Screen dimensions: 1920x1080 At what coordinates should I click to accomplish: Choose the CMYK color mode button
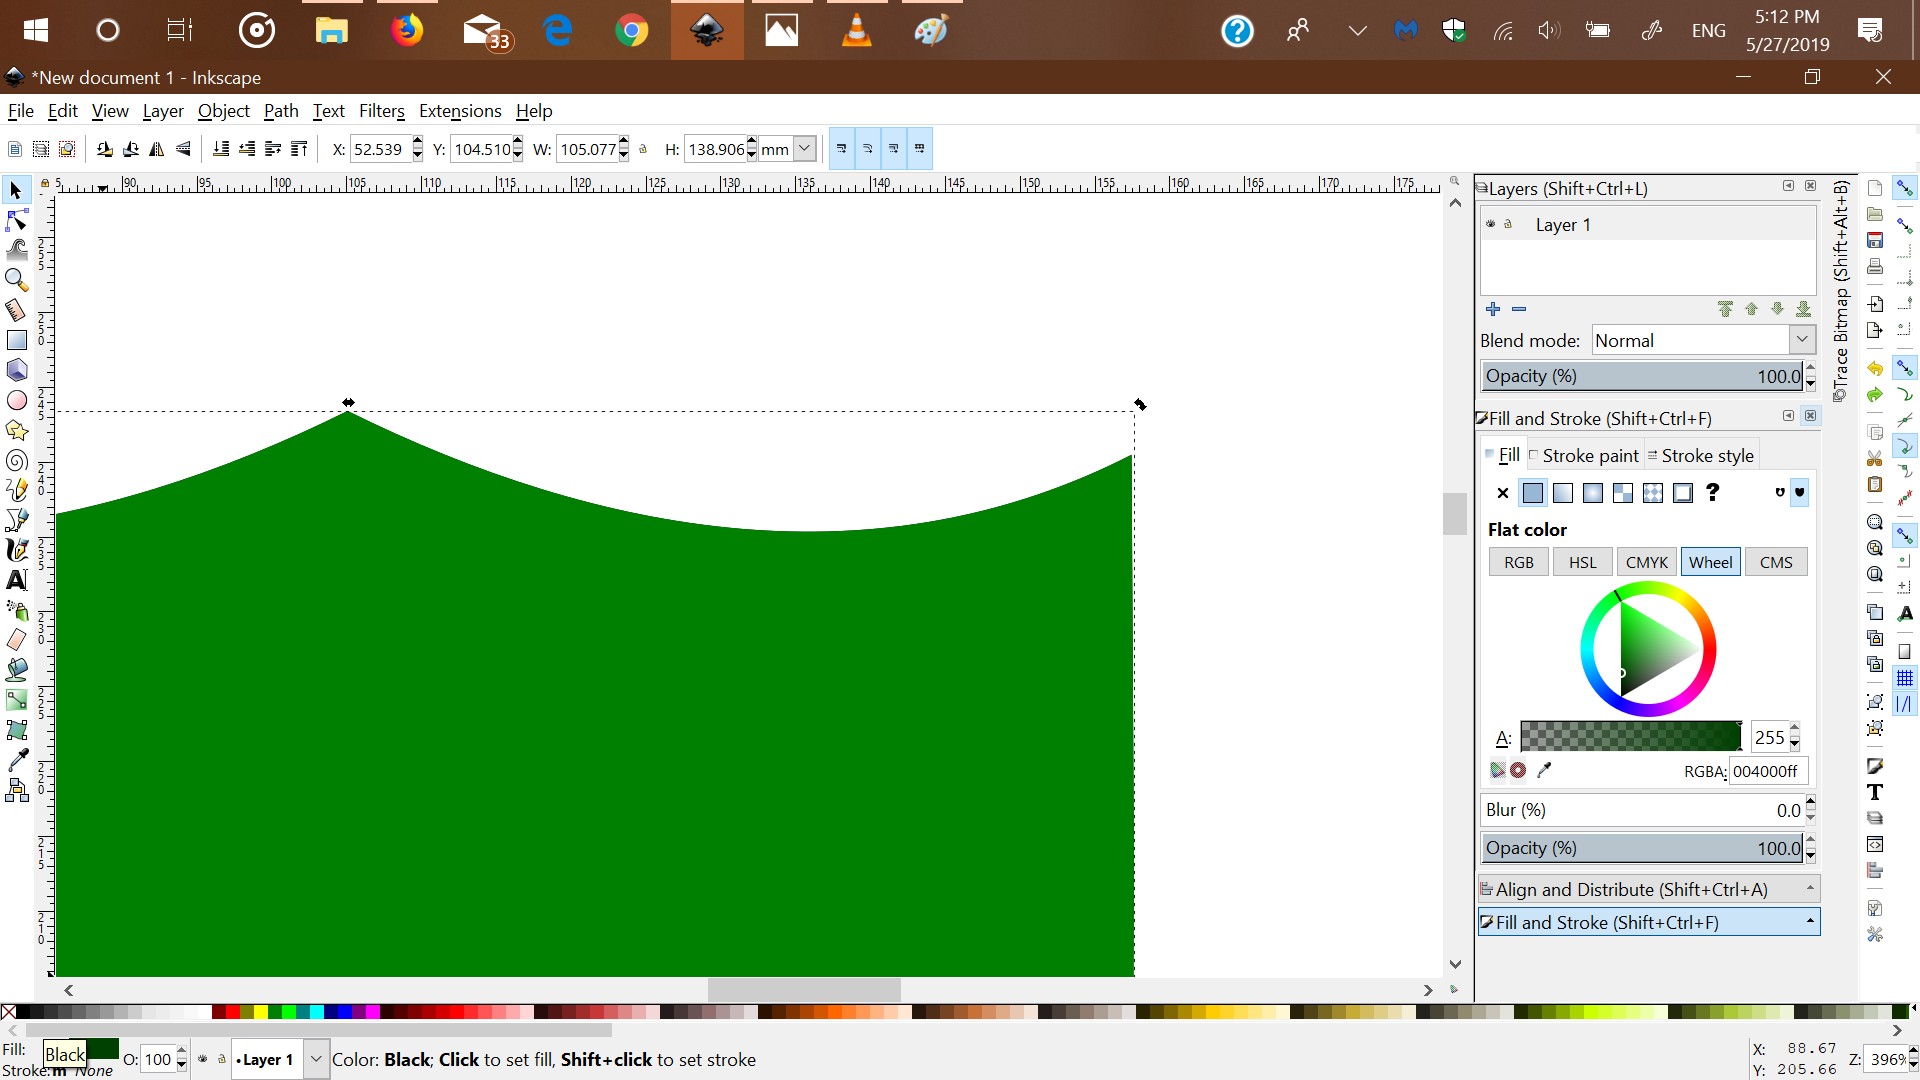pos(1646,562)
